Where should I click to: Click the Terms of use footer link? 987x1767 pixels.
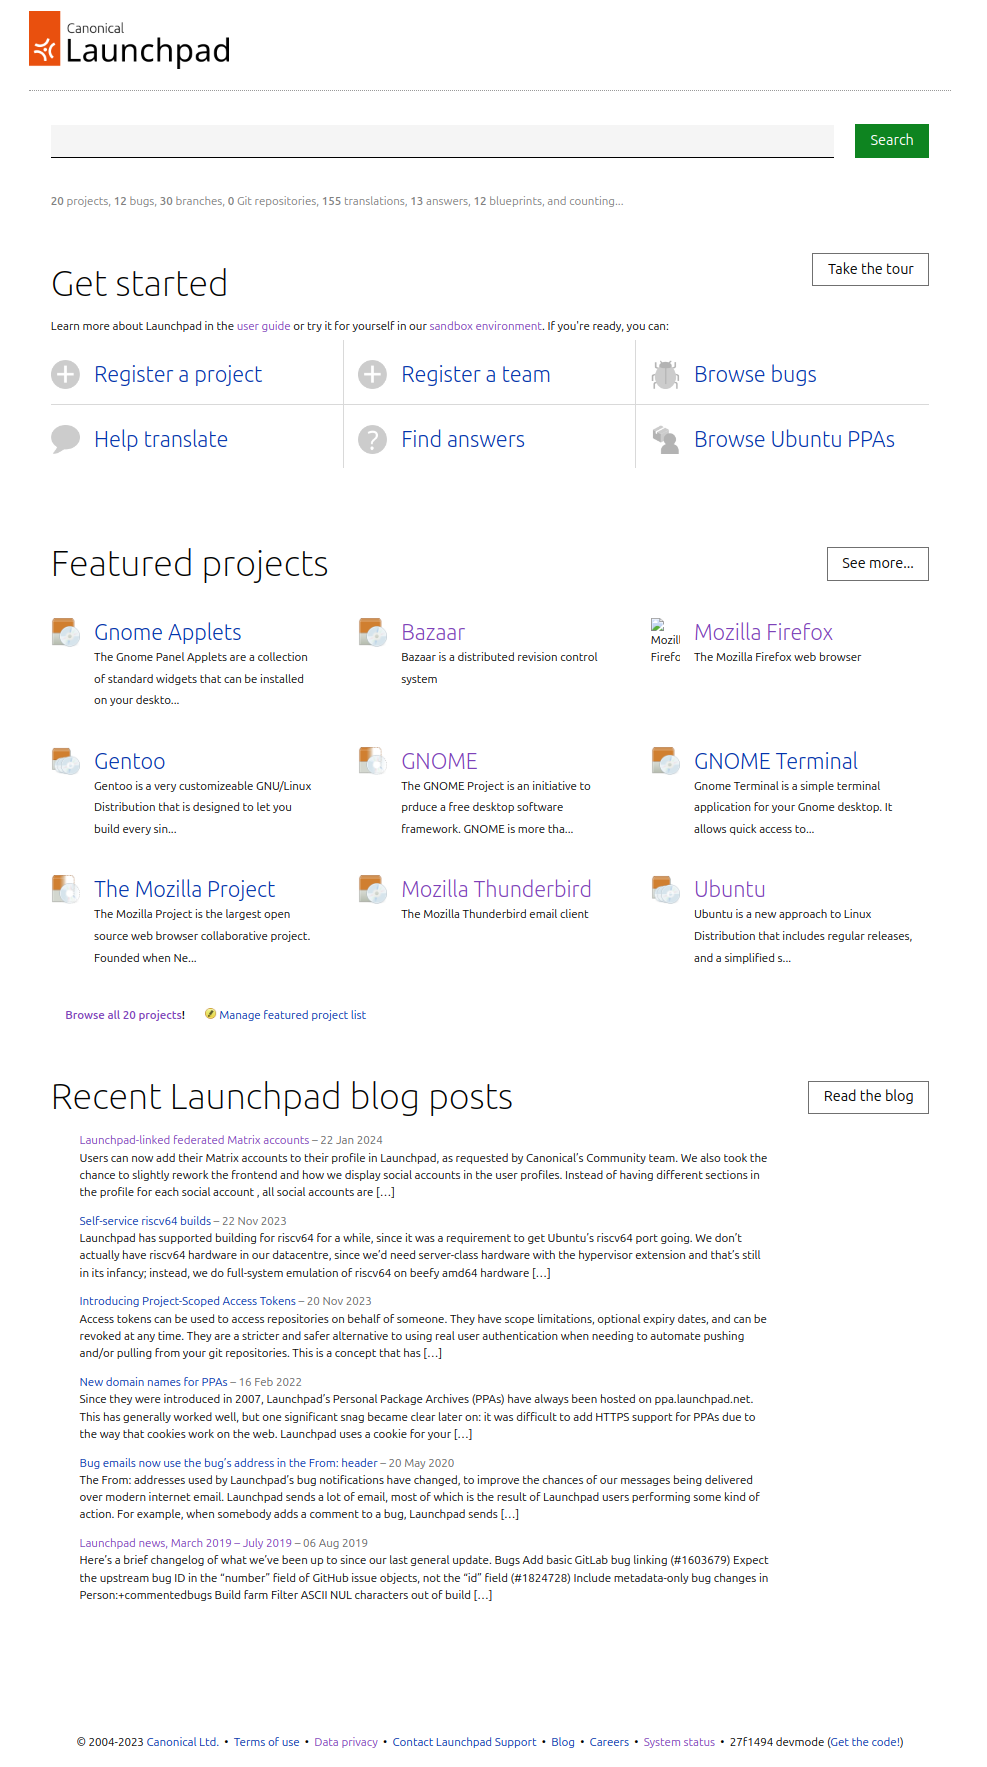click(x=266, y=1742)
